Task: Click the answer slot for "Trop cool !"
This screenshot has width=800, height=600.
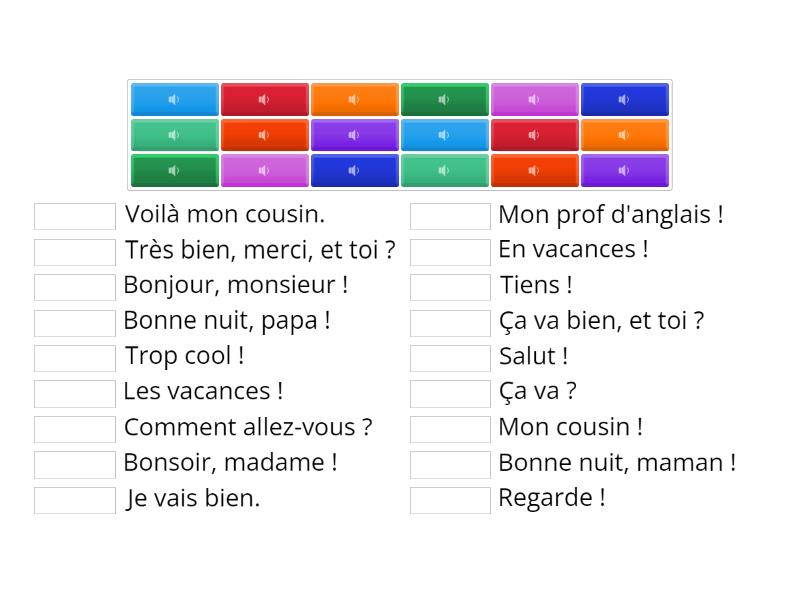Action: click(x=75, y=358)
